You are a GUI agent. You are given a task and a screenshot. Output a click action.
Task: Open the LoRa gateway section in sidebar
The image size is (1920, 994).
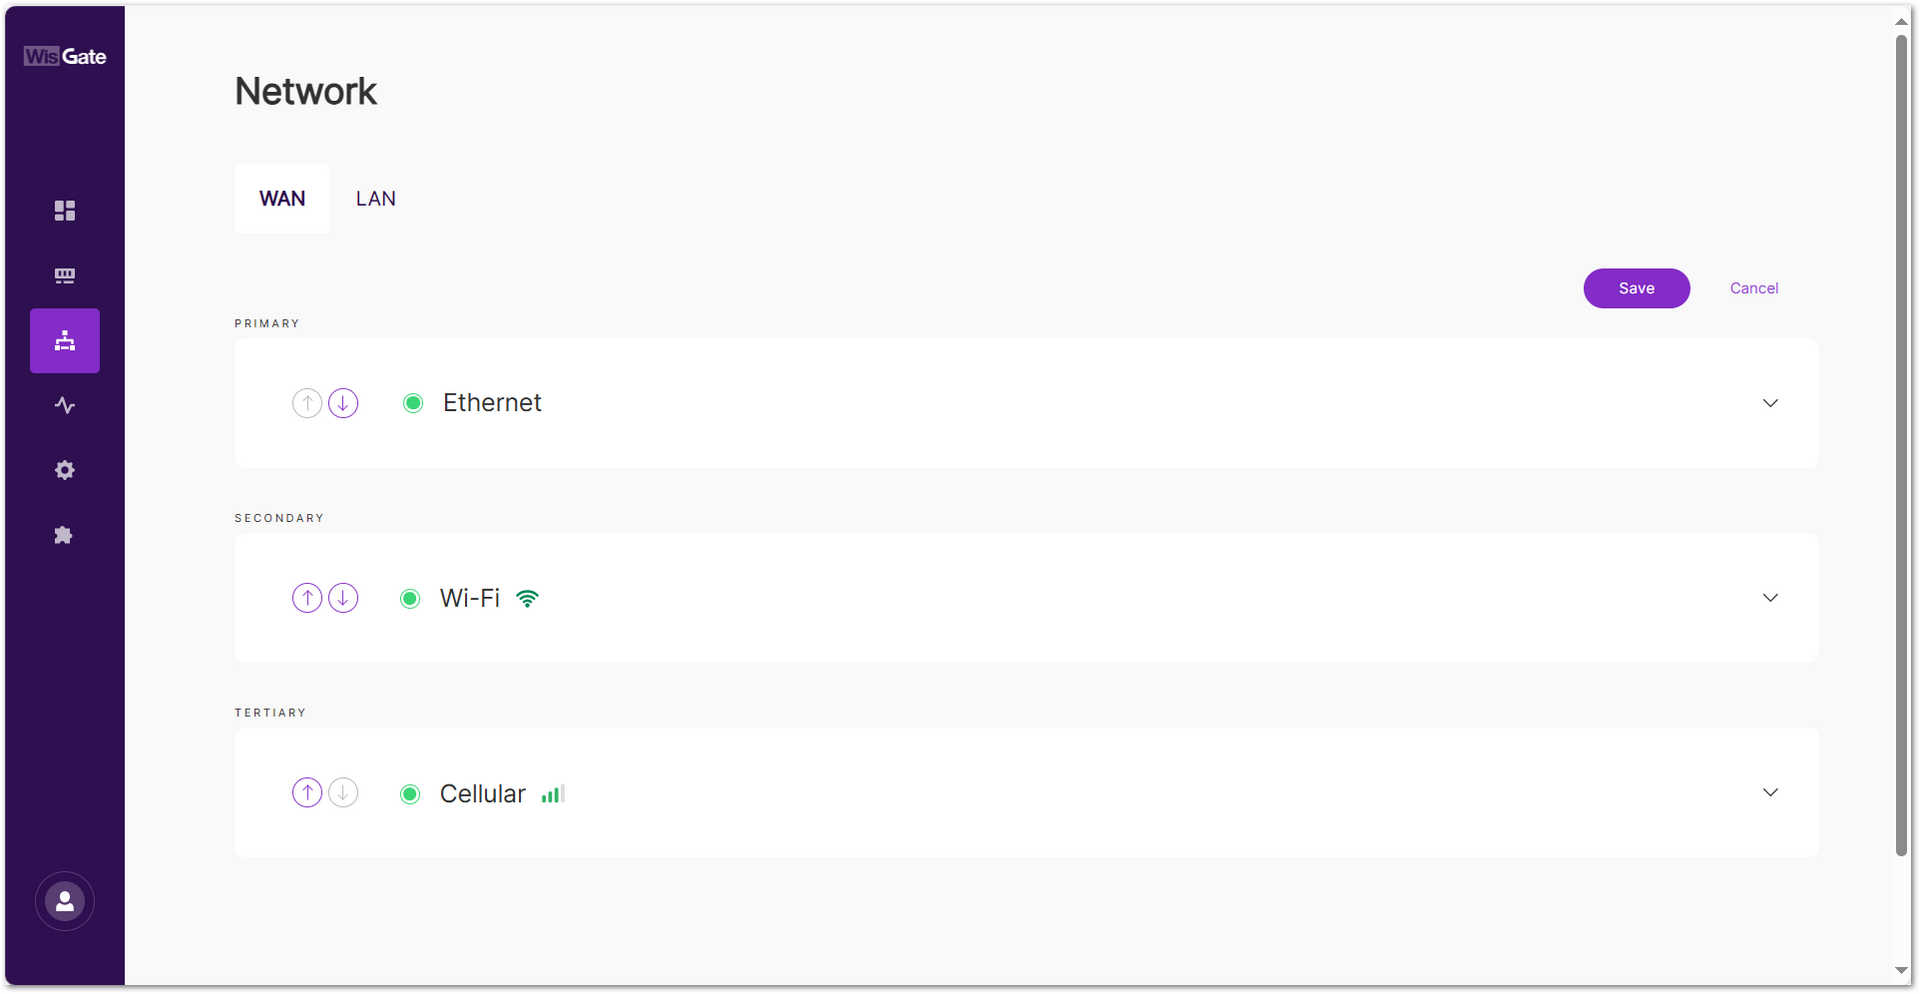[x=64, y=275]
